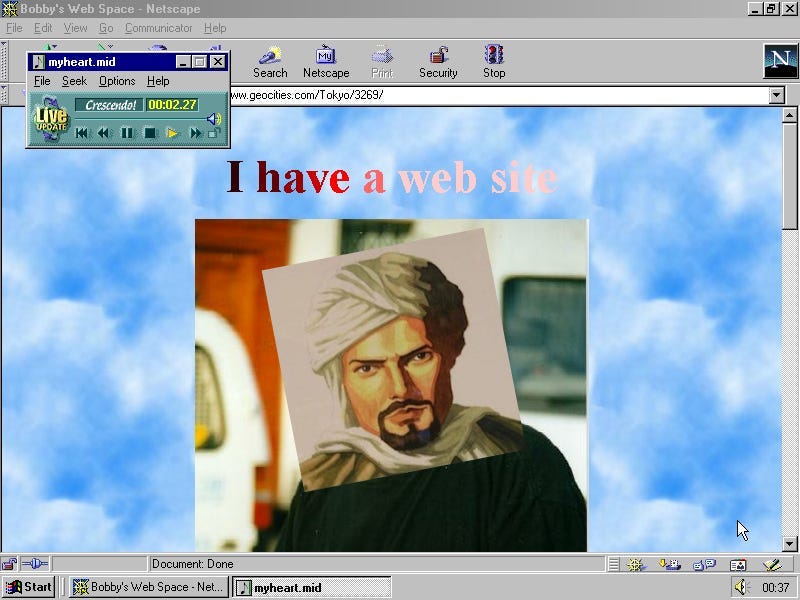
Task: Click the page scrollbar down arrow
Action: point(789,544)
